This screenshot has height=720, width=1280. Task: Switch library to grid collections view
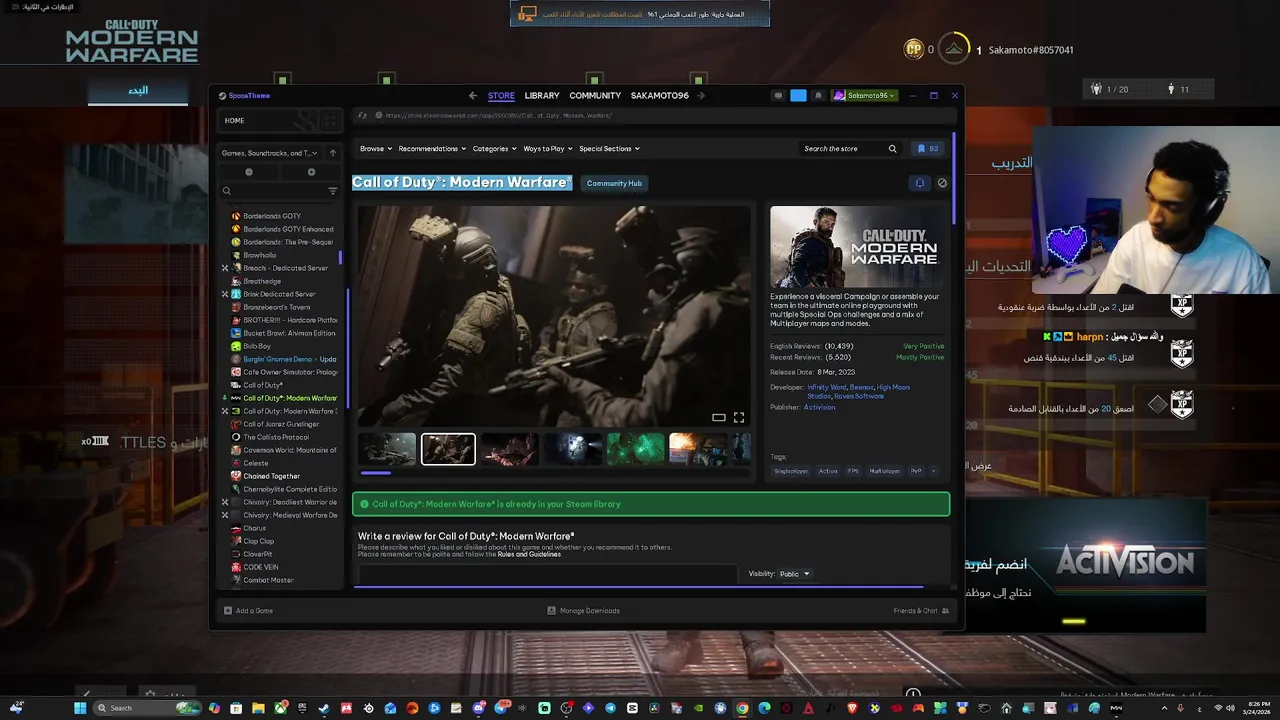[x=330, y=121]
